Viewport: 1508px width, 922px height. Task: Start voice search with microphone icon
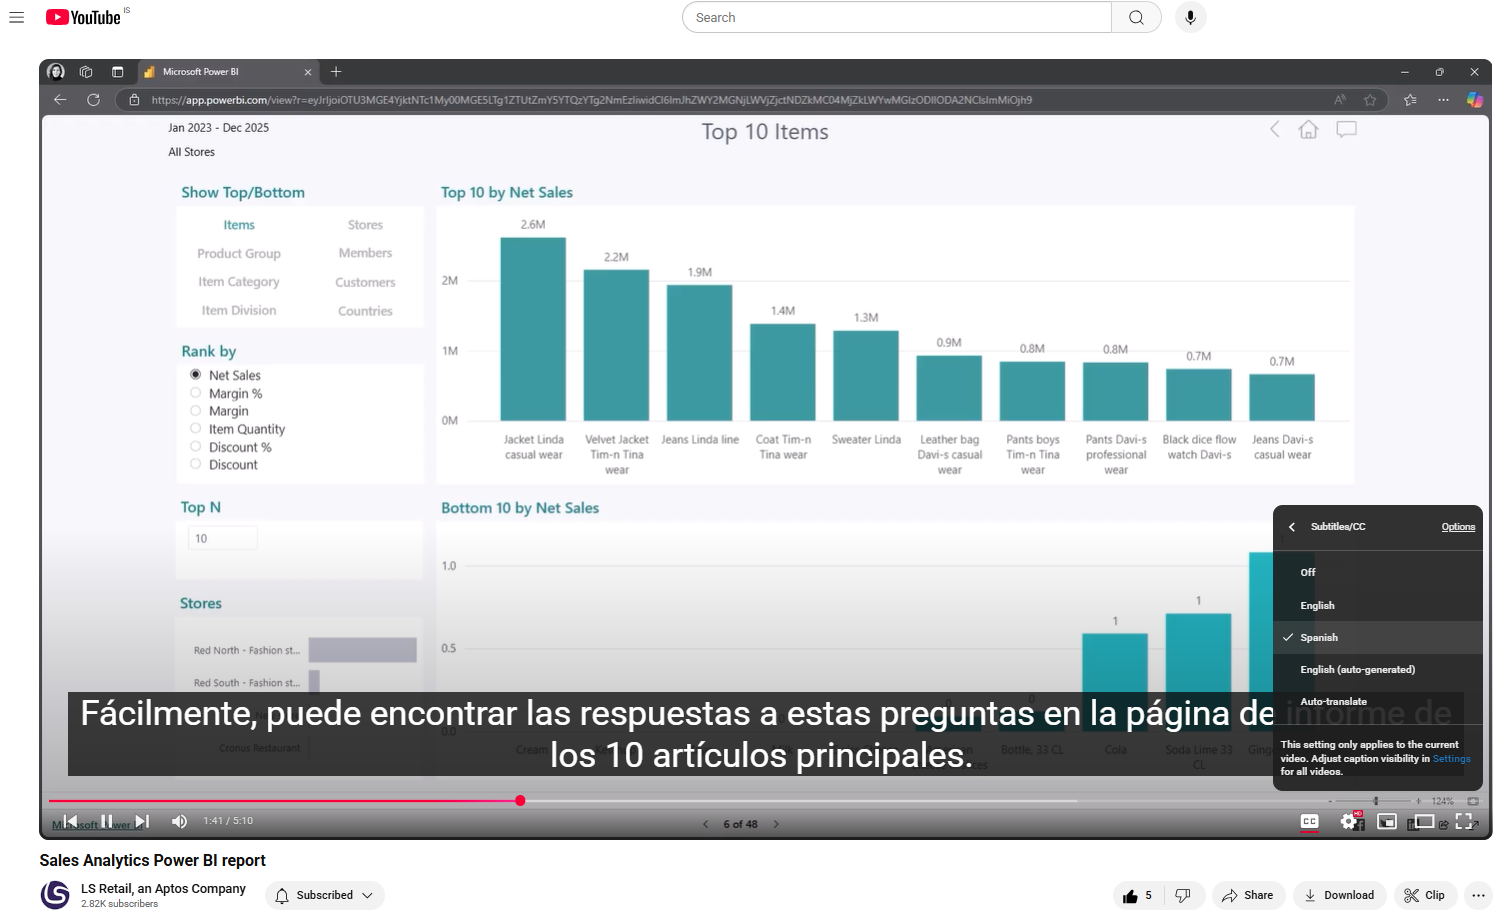1190,18
